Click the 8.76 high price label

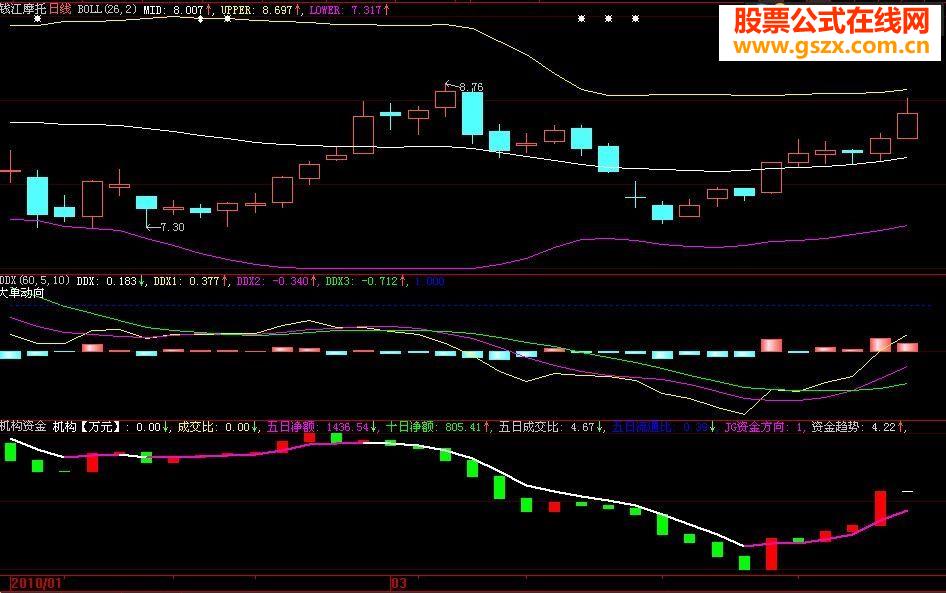click(x=471, y=87)
